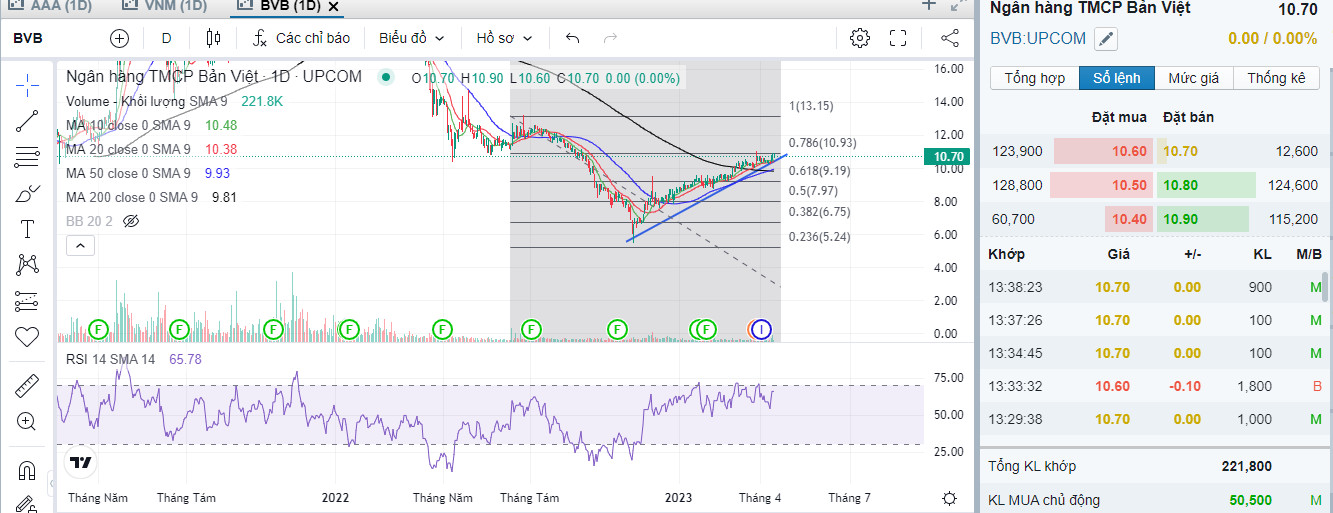Open the Tổng hợp tab

[1034, 78]
